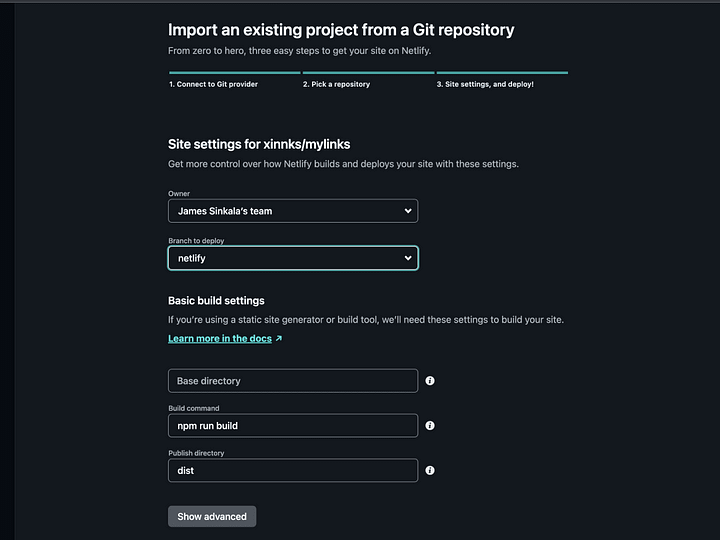720x540 pixels.
Task: Click the progress bar above Connect to Git provider
Action: (x=235, y=73)
